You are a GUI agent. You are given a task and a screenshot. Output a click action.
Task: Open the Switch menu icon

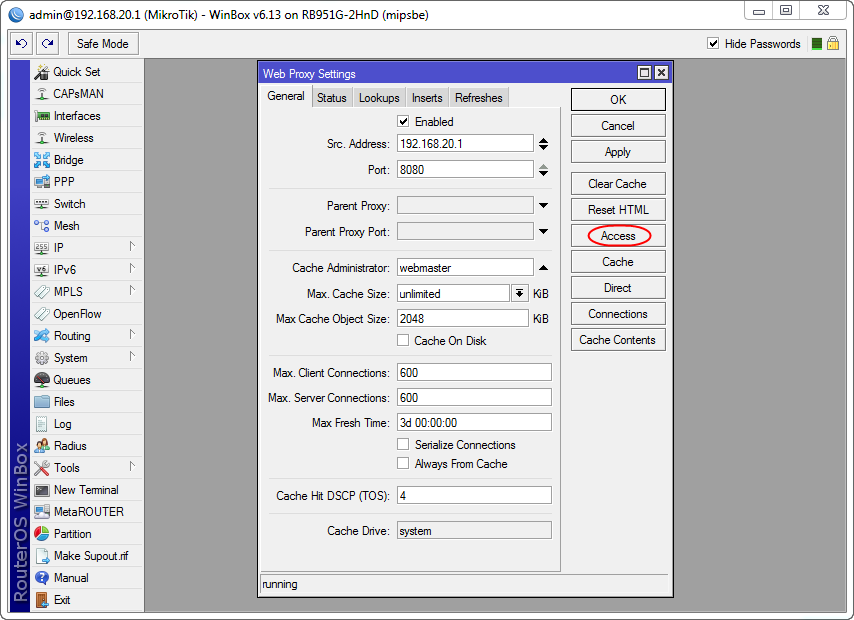(42, 204)
